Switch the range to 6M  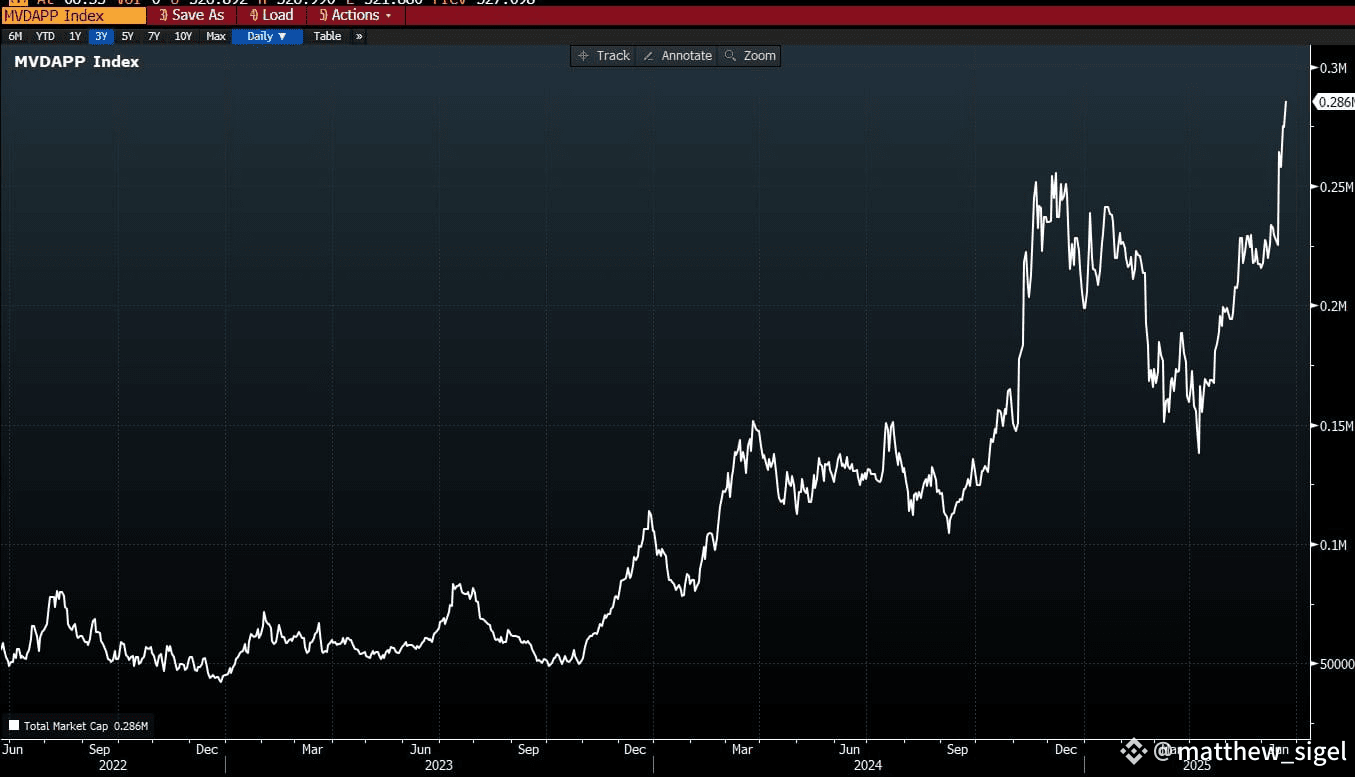[x=15, y=36]
